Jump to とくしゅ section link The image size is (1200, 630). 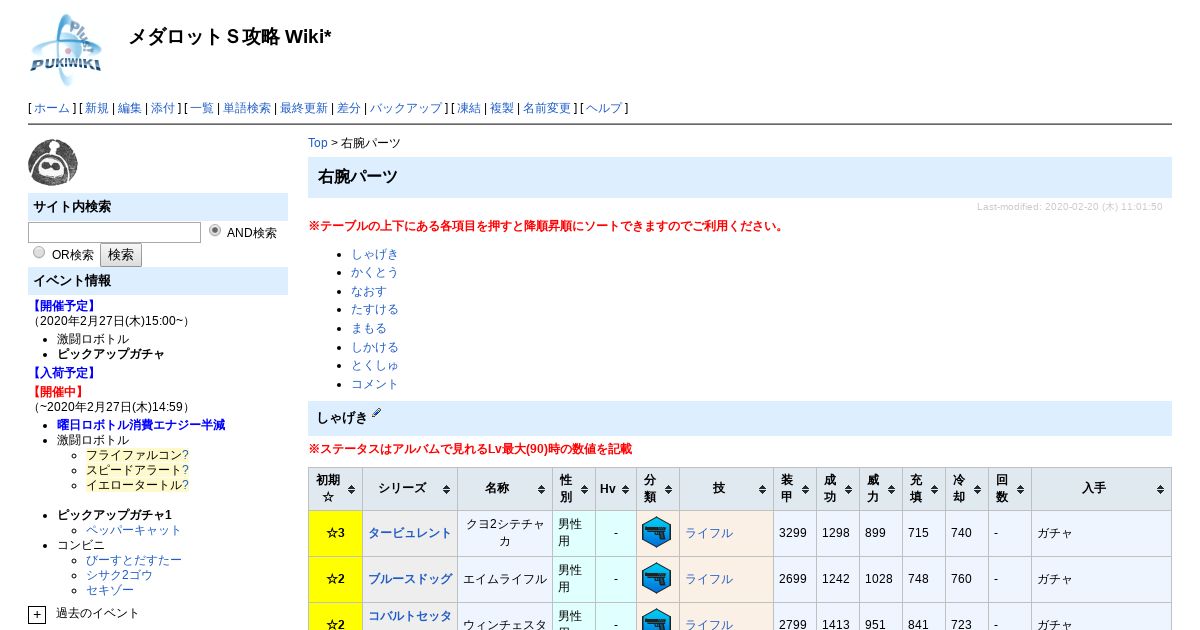[x=375, y=365]
